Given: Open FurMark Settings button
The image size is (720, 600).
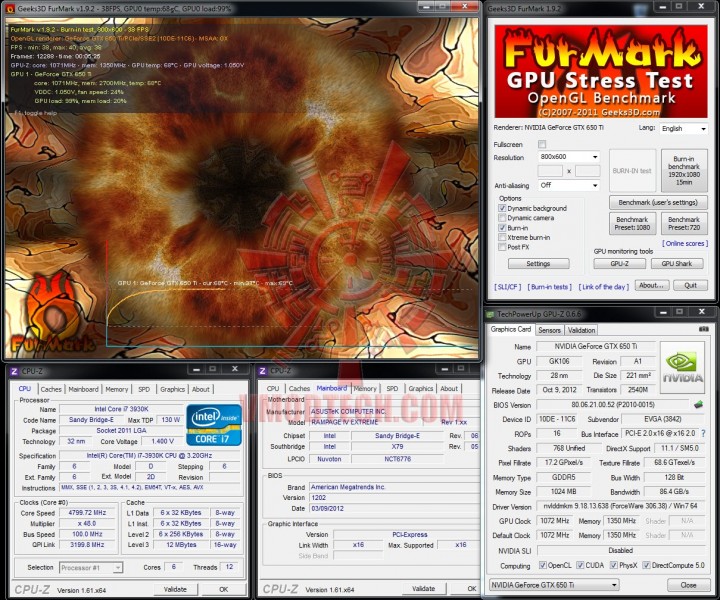Looking at the screenshot, I should pyautogui.click(x=538, y=264).
